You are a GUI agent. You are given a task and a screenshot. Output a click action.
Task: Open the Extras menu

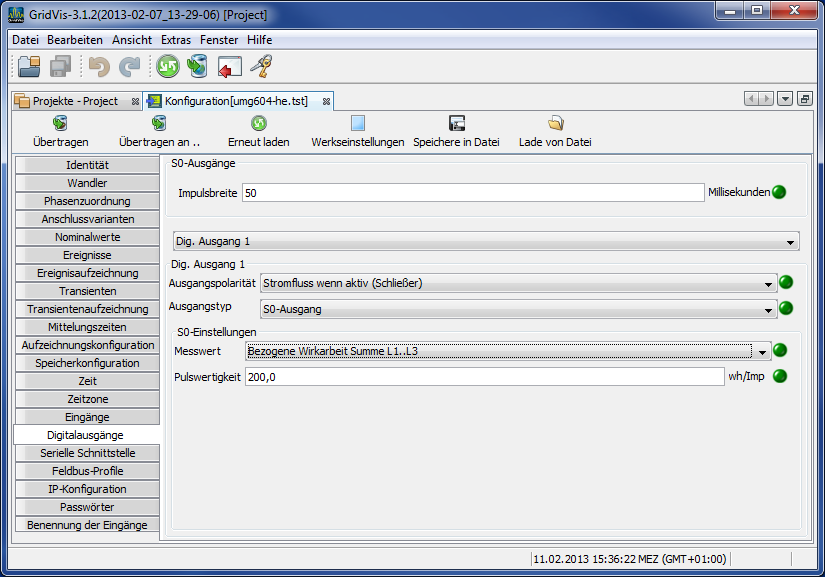[x=175, y=40]
